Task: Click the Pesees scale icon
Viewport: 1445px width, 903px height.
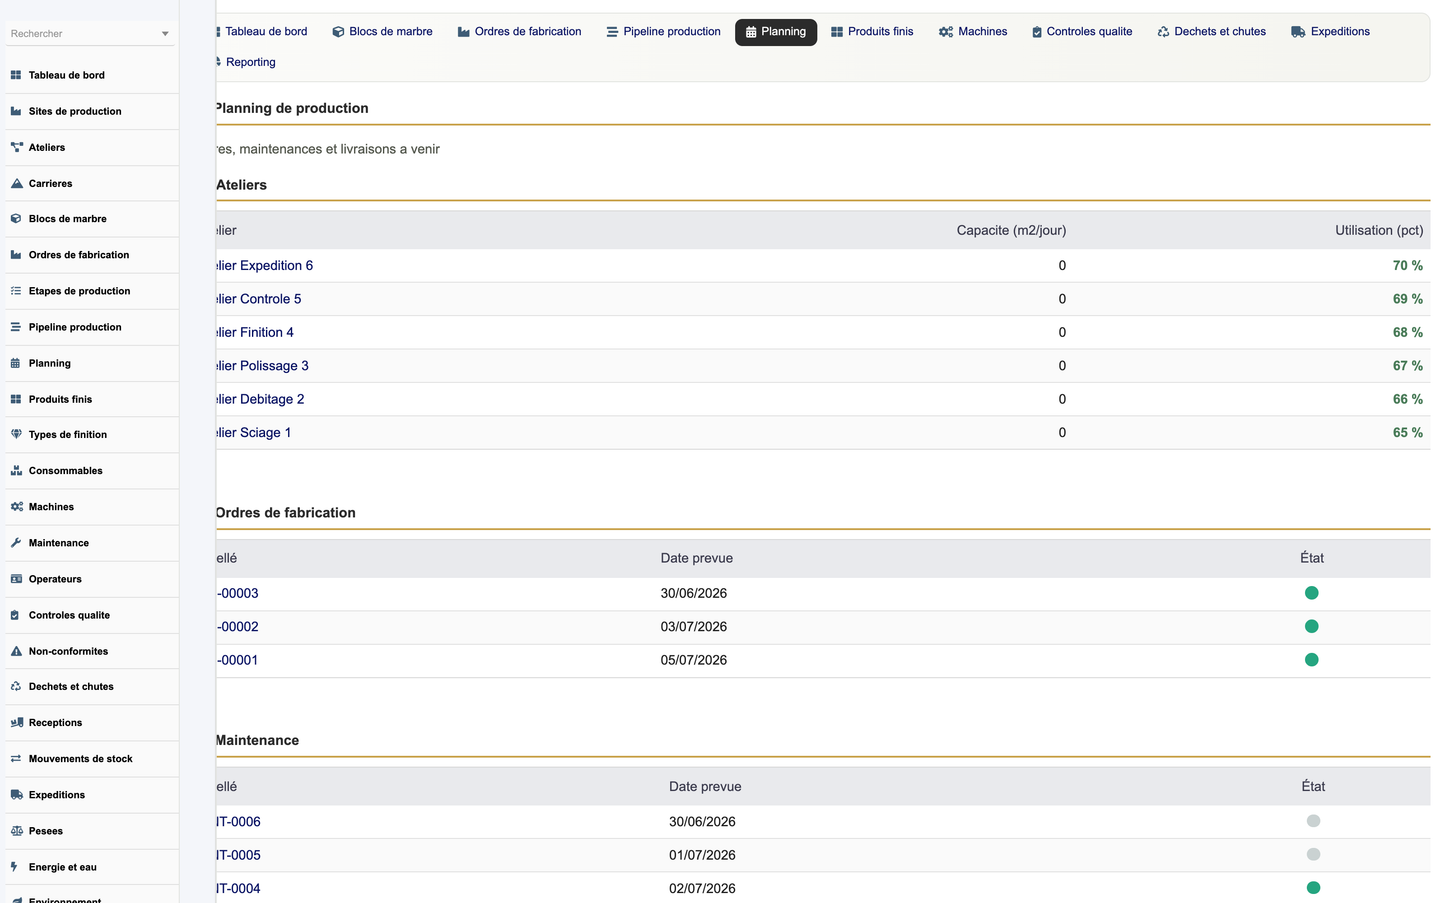Action: click(x=16, y=831)
